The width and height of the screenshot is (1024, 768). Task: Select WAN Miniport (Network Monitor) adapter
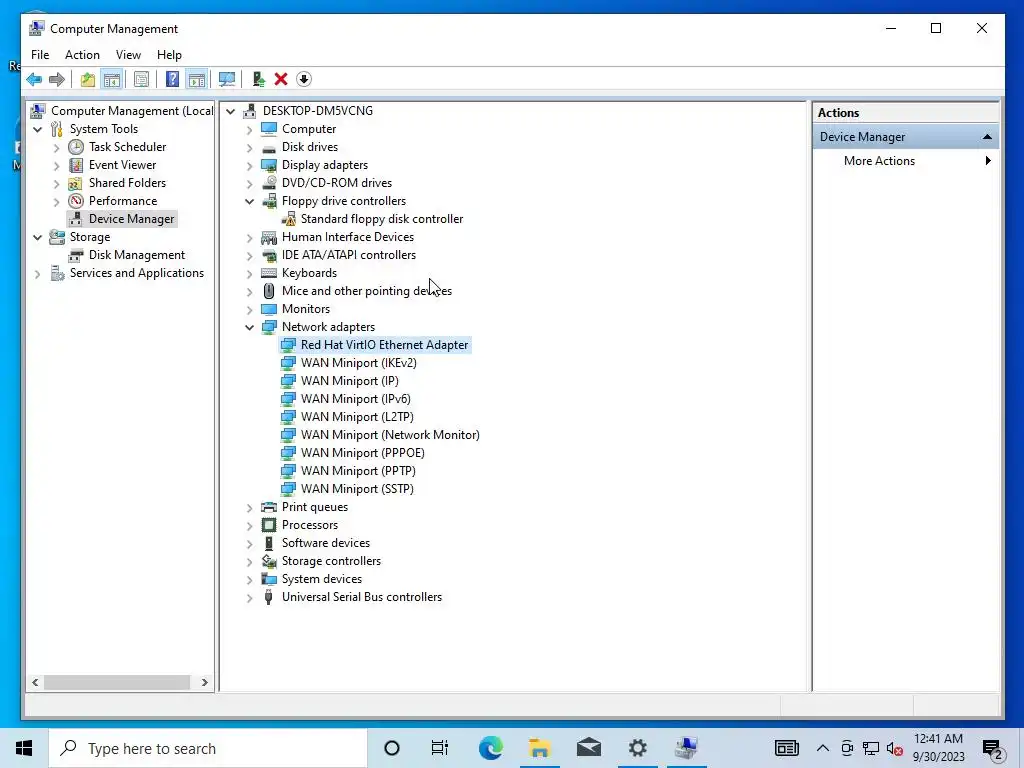pyautogui.click(x=390, y=435)
